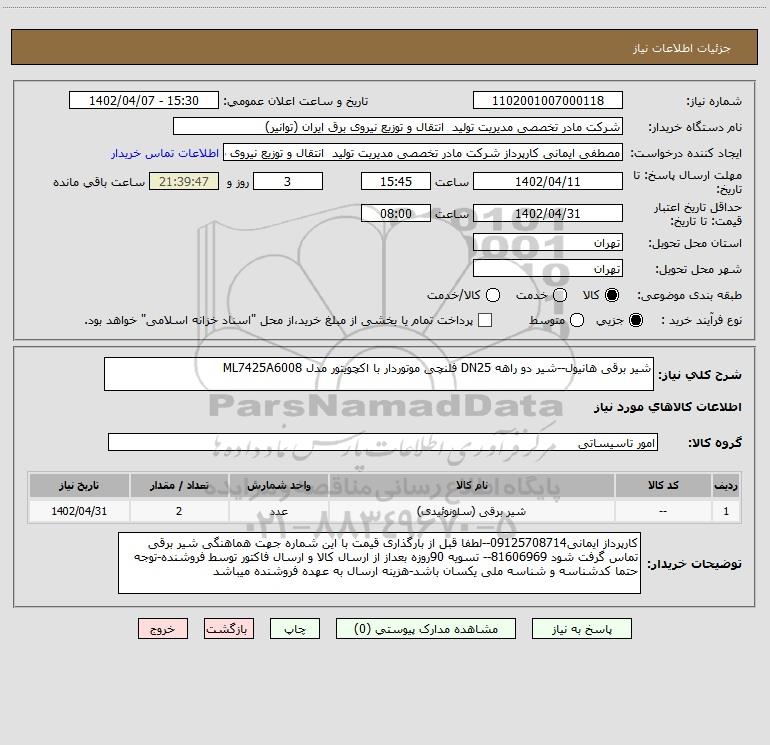Click the item name شیر برقی (سلونوئیدی)
770x745 pixels.
point(471,511)
